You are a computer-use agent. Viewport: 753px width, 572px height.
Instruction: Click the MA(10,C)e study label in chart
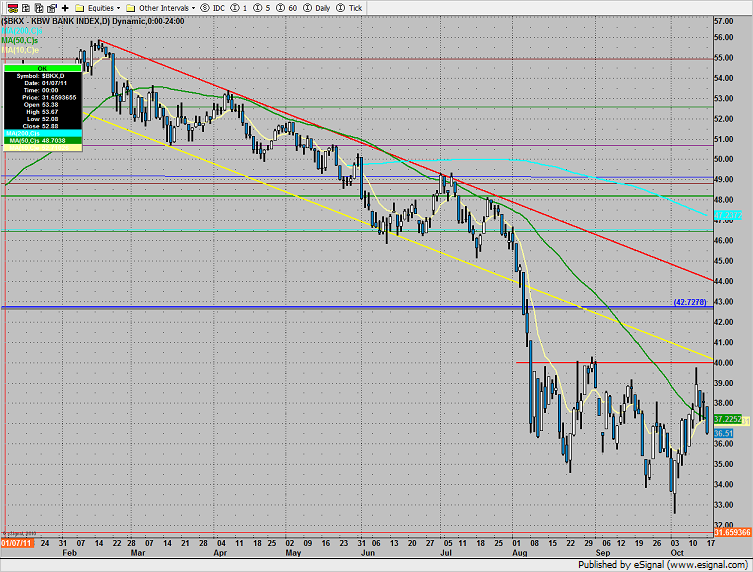point(20,50)
